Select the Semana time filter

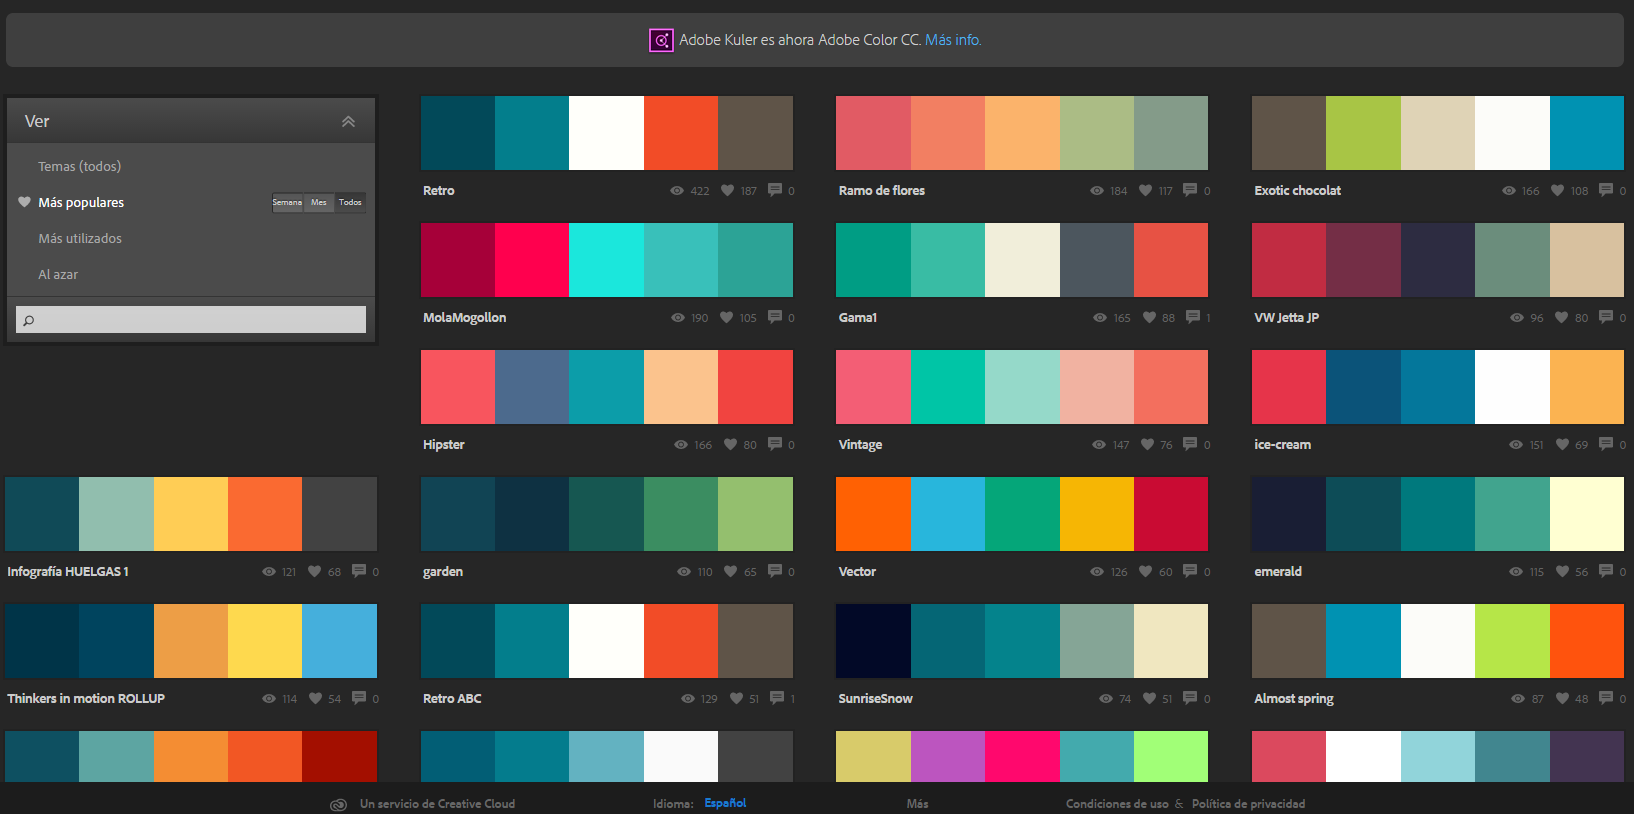tap(287, 203)
